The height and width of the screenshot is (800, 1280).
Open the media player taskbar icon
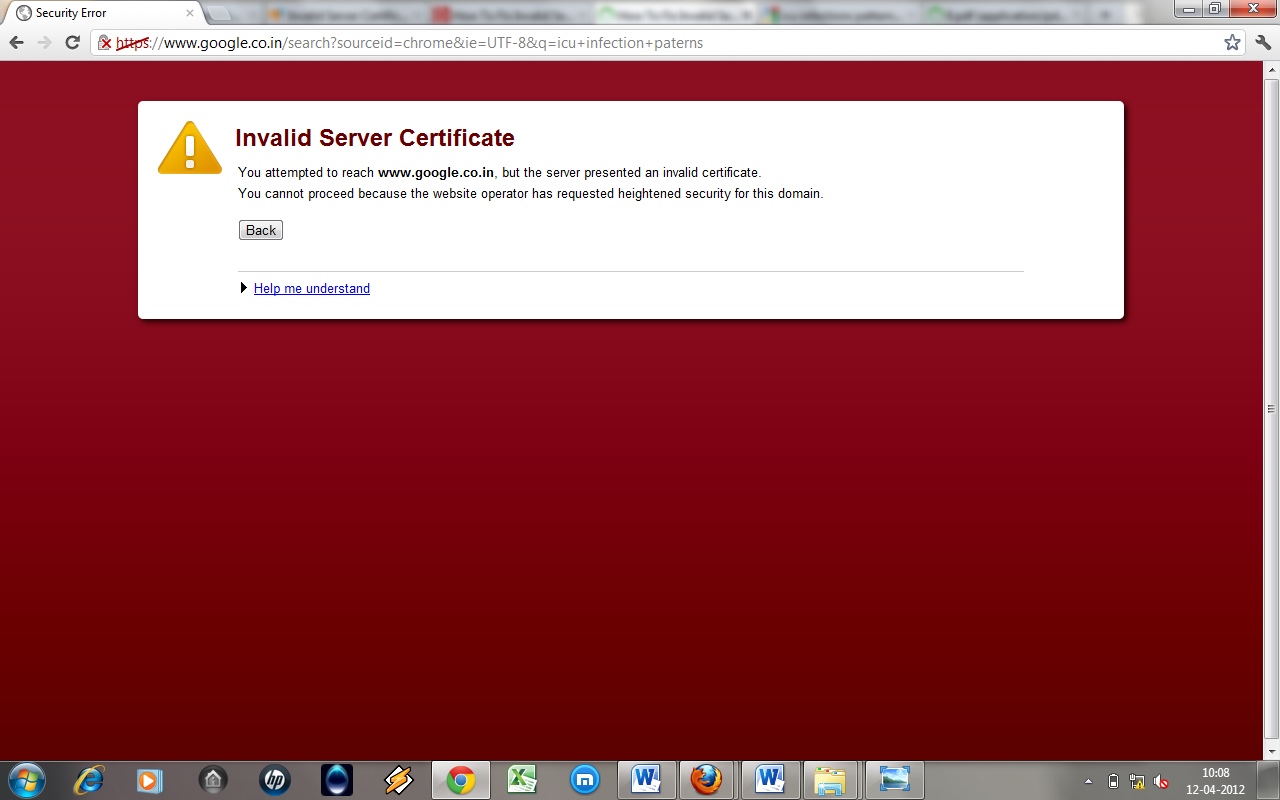149,779
